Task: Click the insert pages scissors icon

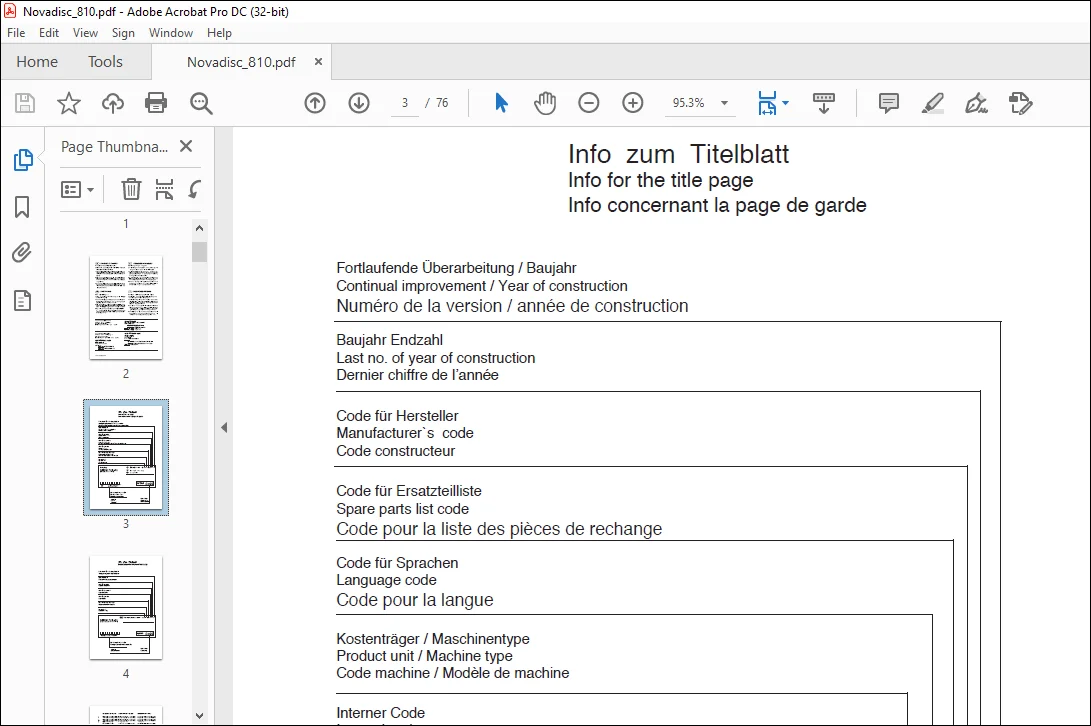Action: (x=164, y=189)
